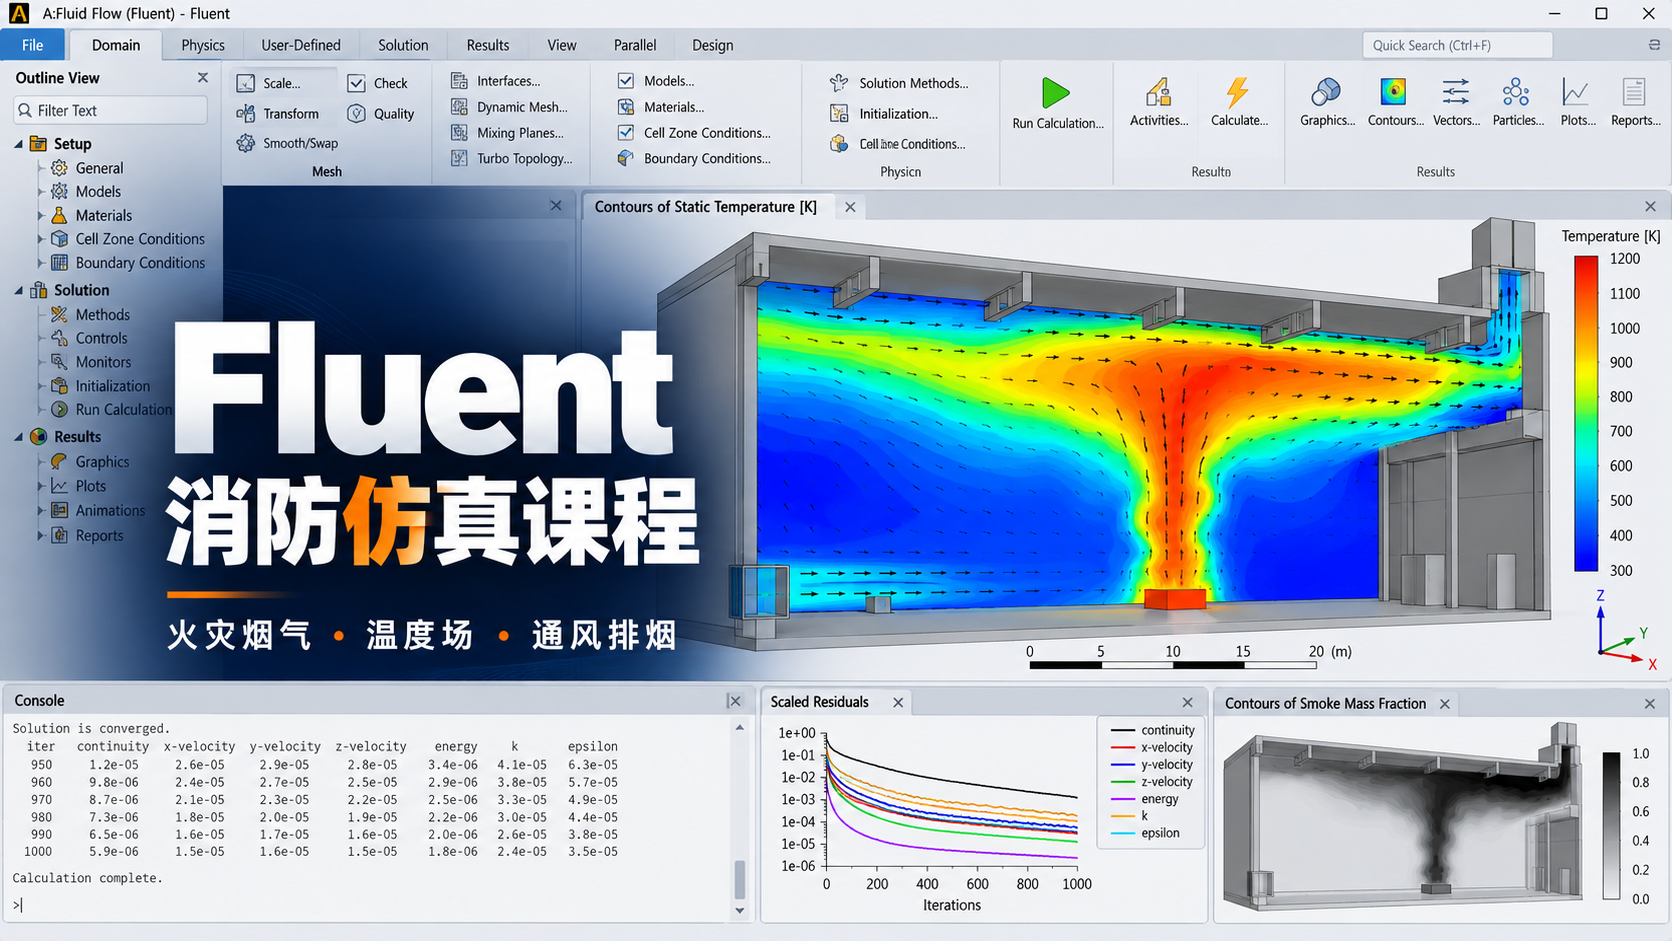Image resolution: width=1672 pixels, height=941 pixels.
Task: Open Mixing Planes dialog
Action: click(x=507, y=133)
